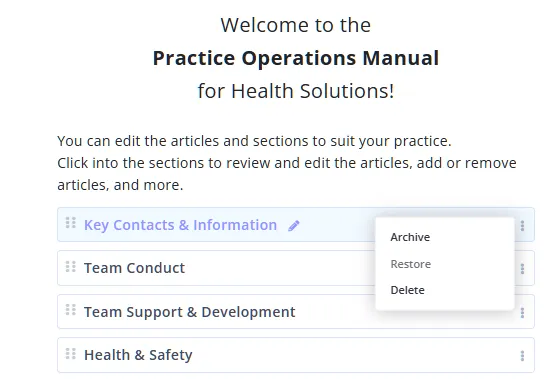Click the 'for Health Solutions!' heading line
The image size is (551, 379).
(x=296, y=91)
